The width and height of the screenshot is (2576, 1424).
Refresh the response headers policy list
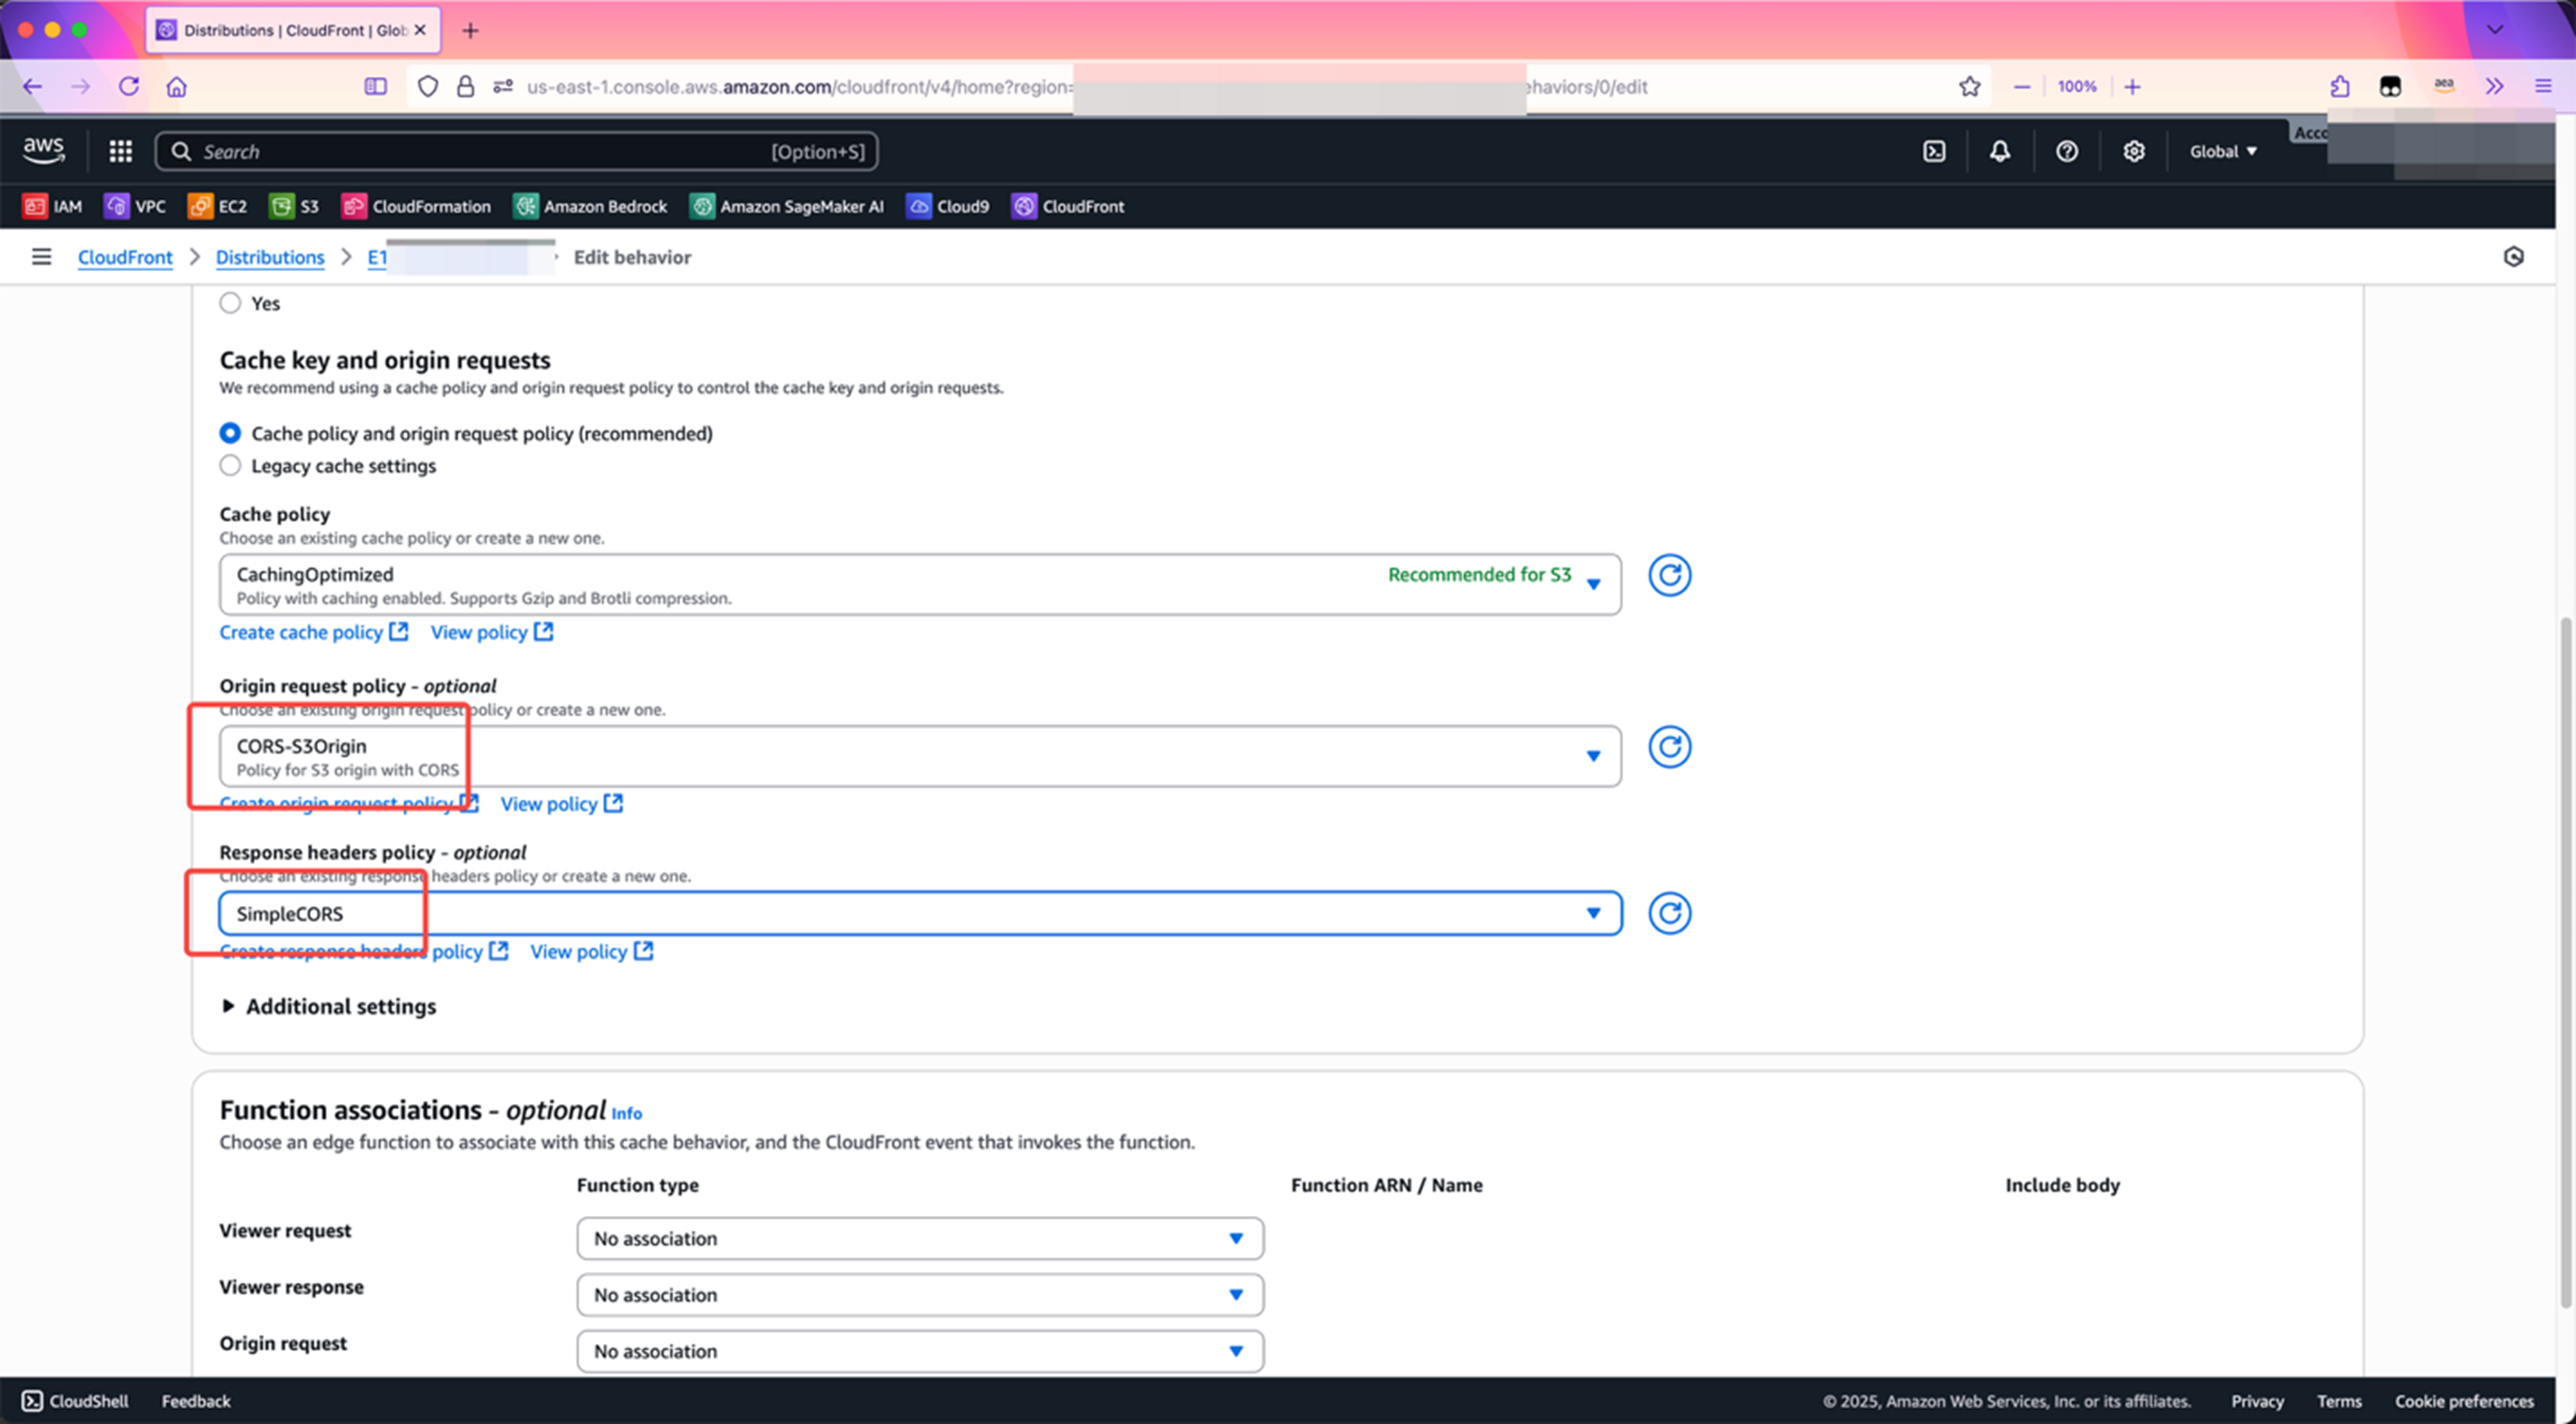pyautogui.click(x=1669, y=913)
